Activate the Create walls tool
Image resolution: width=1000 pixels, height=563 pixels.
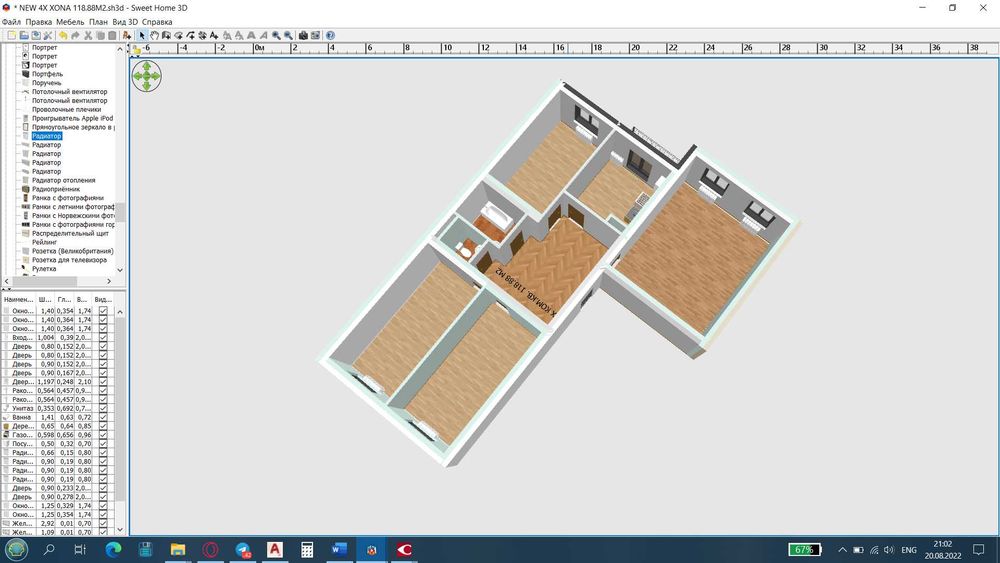(166, 35)
